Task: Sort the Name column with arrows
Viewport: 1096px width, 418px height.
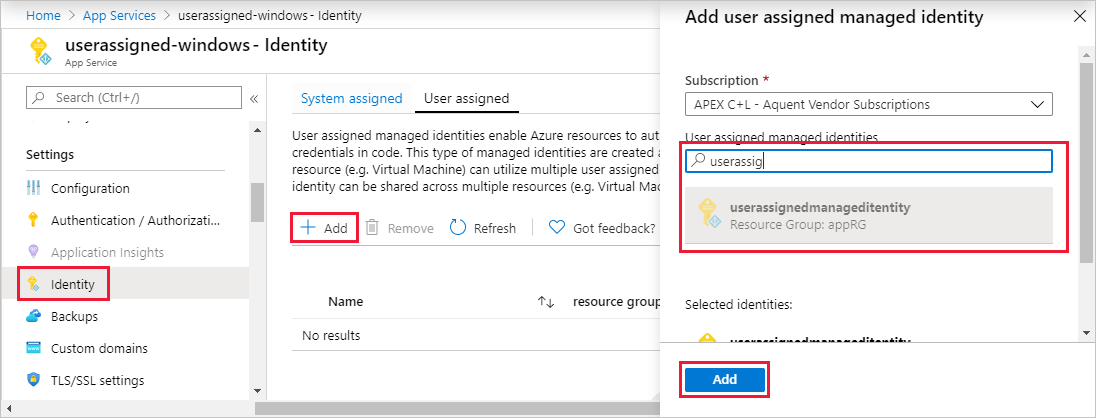Action: (546, 301)
